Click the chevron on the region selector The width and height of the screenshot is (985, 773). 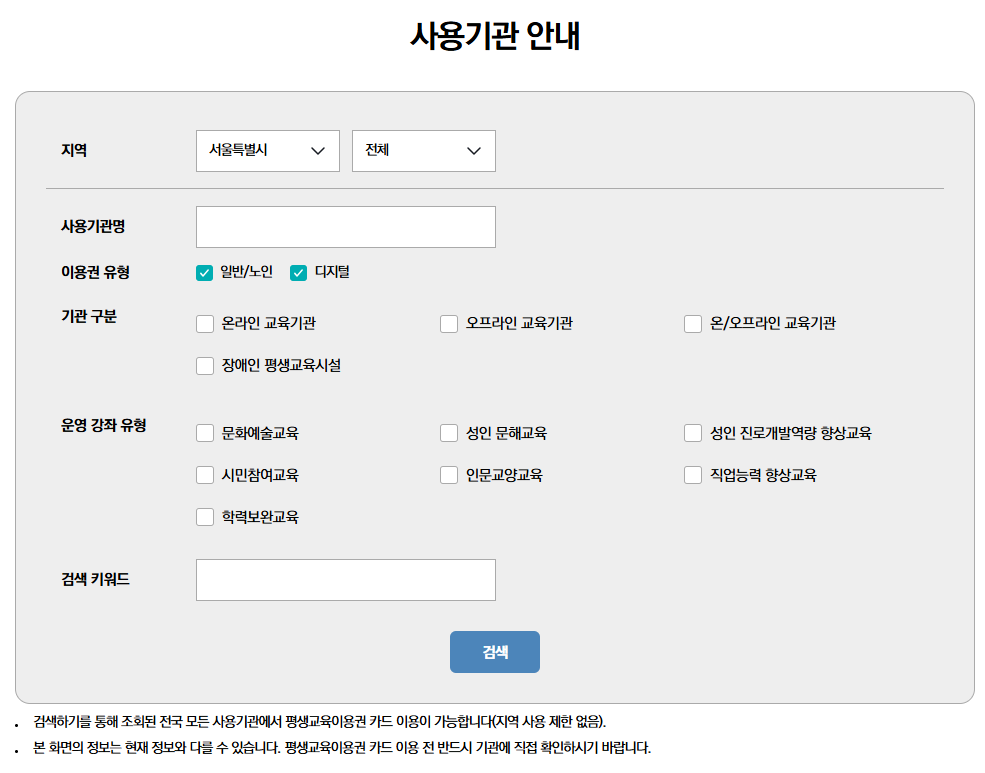320,150
